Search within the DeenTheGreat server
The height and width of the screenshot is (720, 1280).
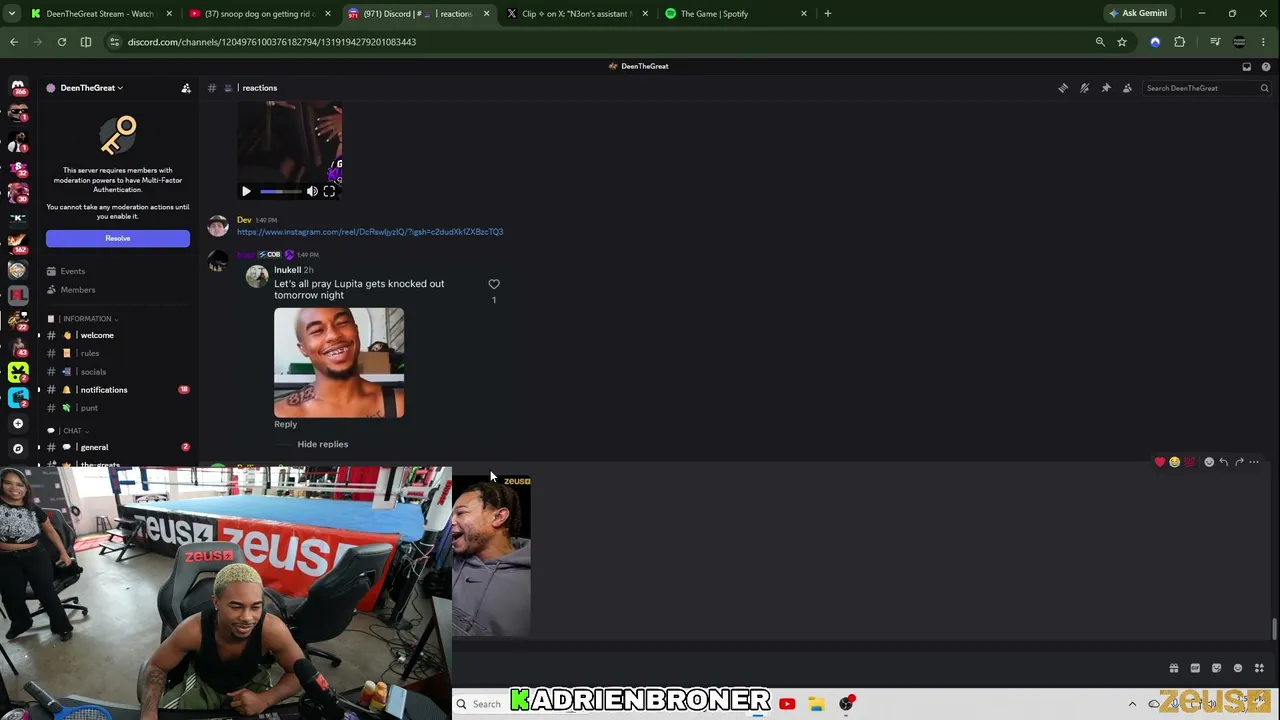click(x=1207, y=88)
